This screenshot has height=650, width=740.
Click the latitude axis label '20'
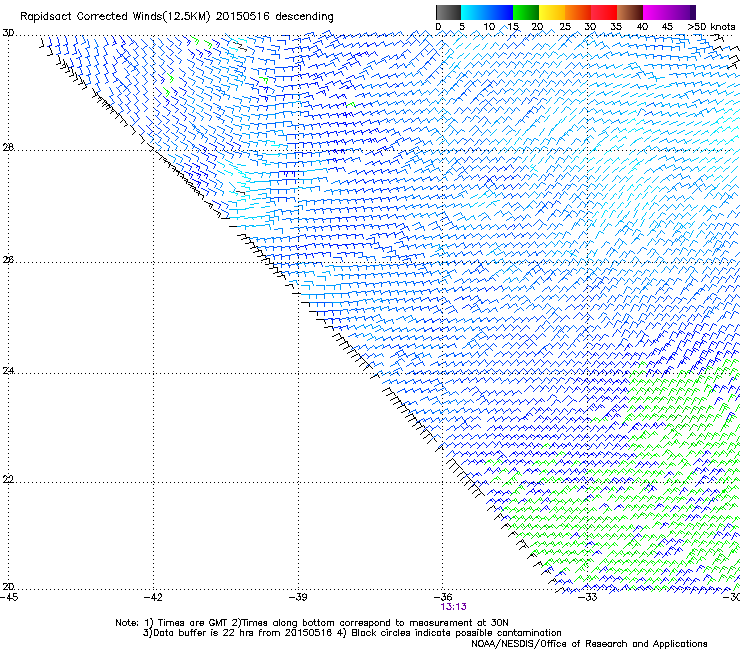pos(8,587)
